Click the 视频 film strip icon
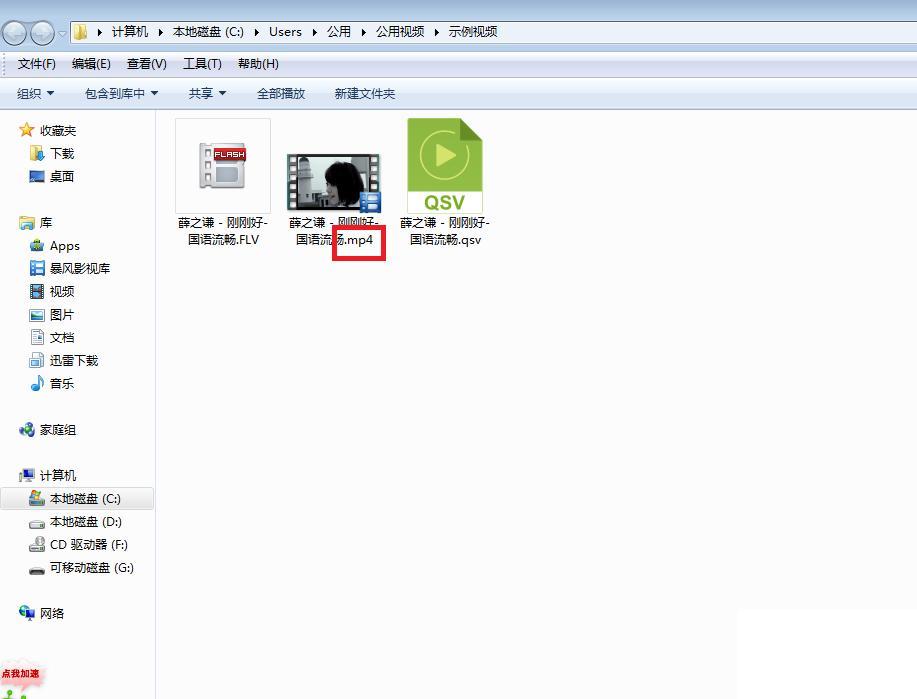Image resolution: width=917 pixels, height=699 pixels. (37, 291)
